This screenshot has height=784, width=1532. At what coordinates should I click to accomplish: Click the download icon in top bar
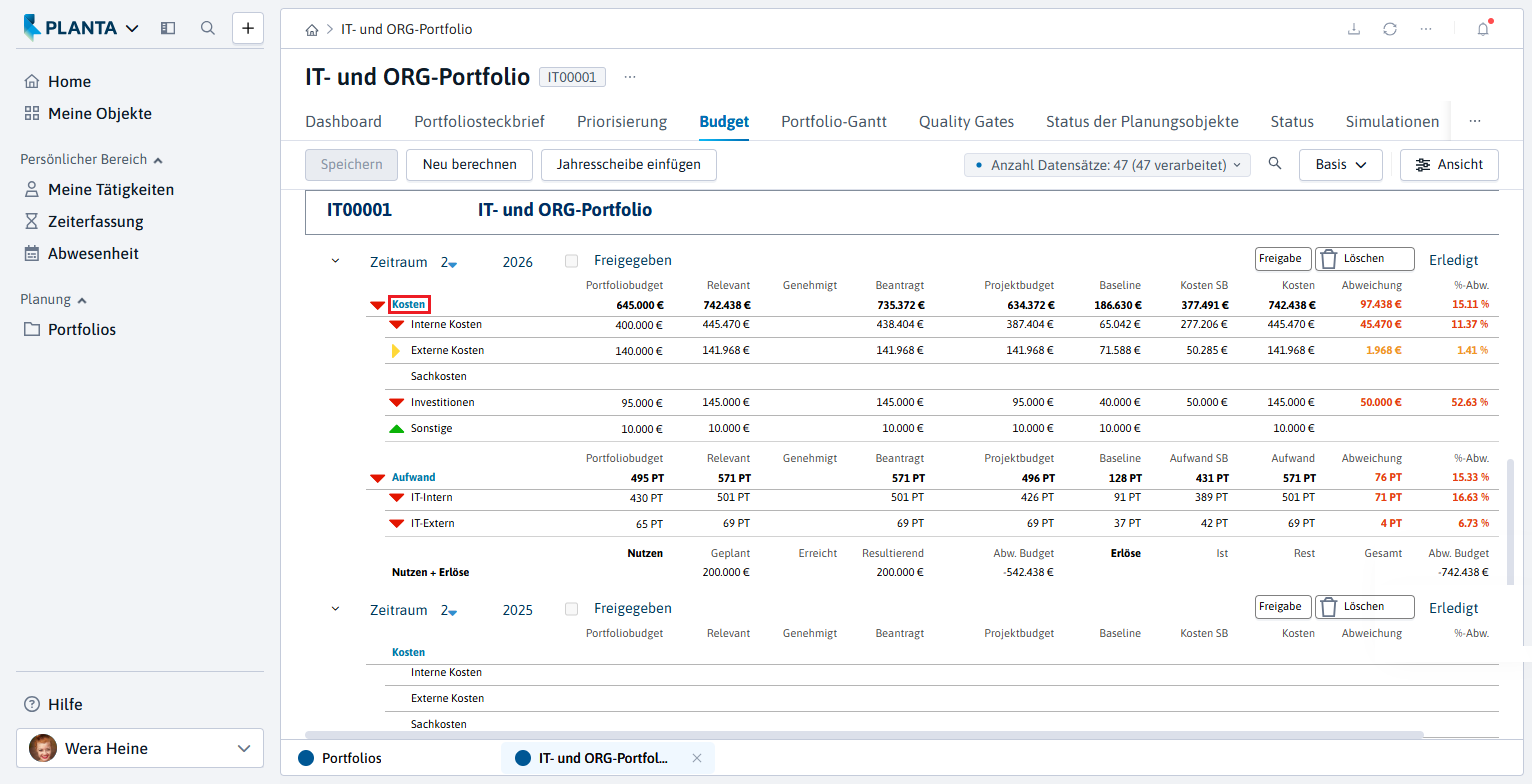(1354, 29)
